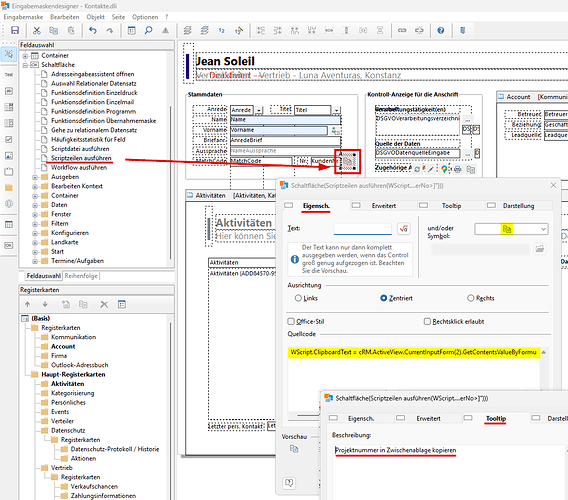Click the formula icon beside the Text field
The width and height of the screenshot is (568, 500).
point(404,229)
